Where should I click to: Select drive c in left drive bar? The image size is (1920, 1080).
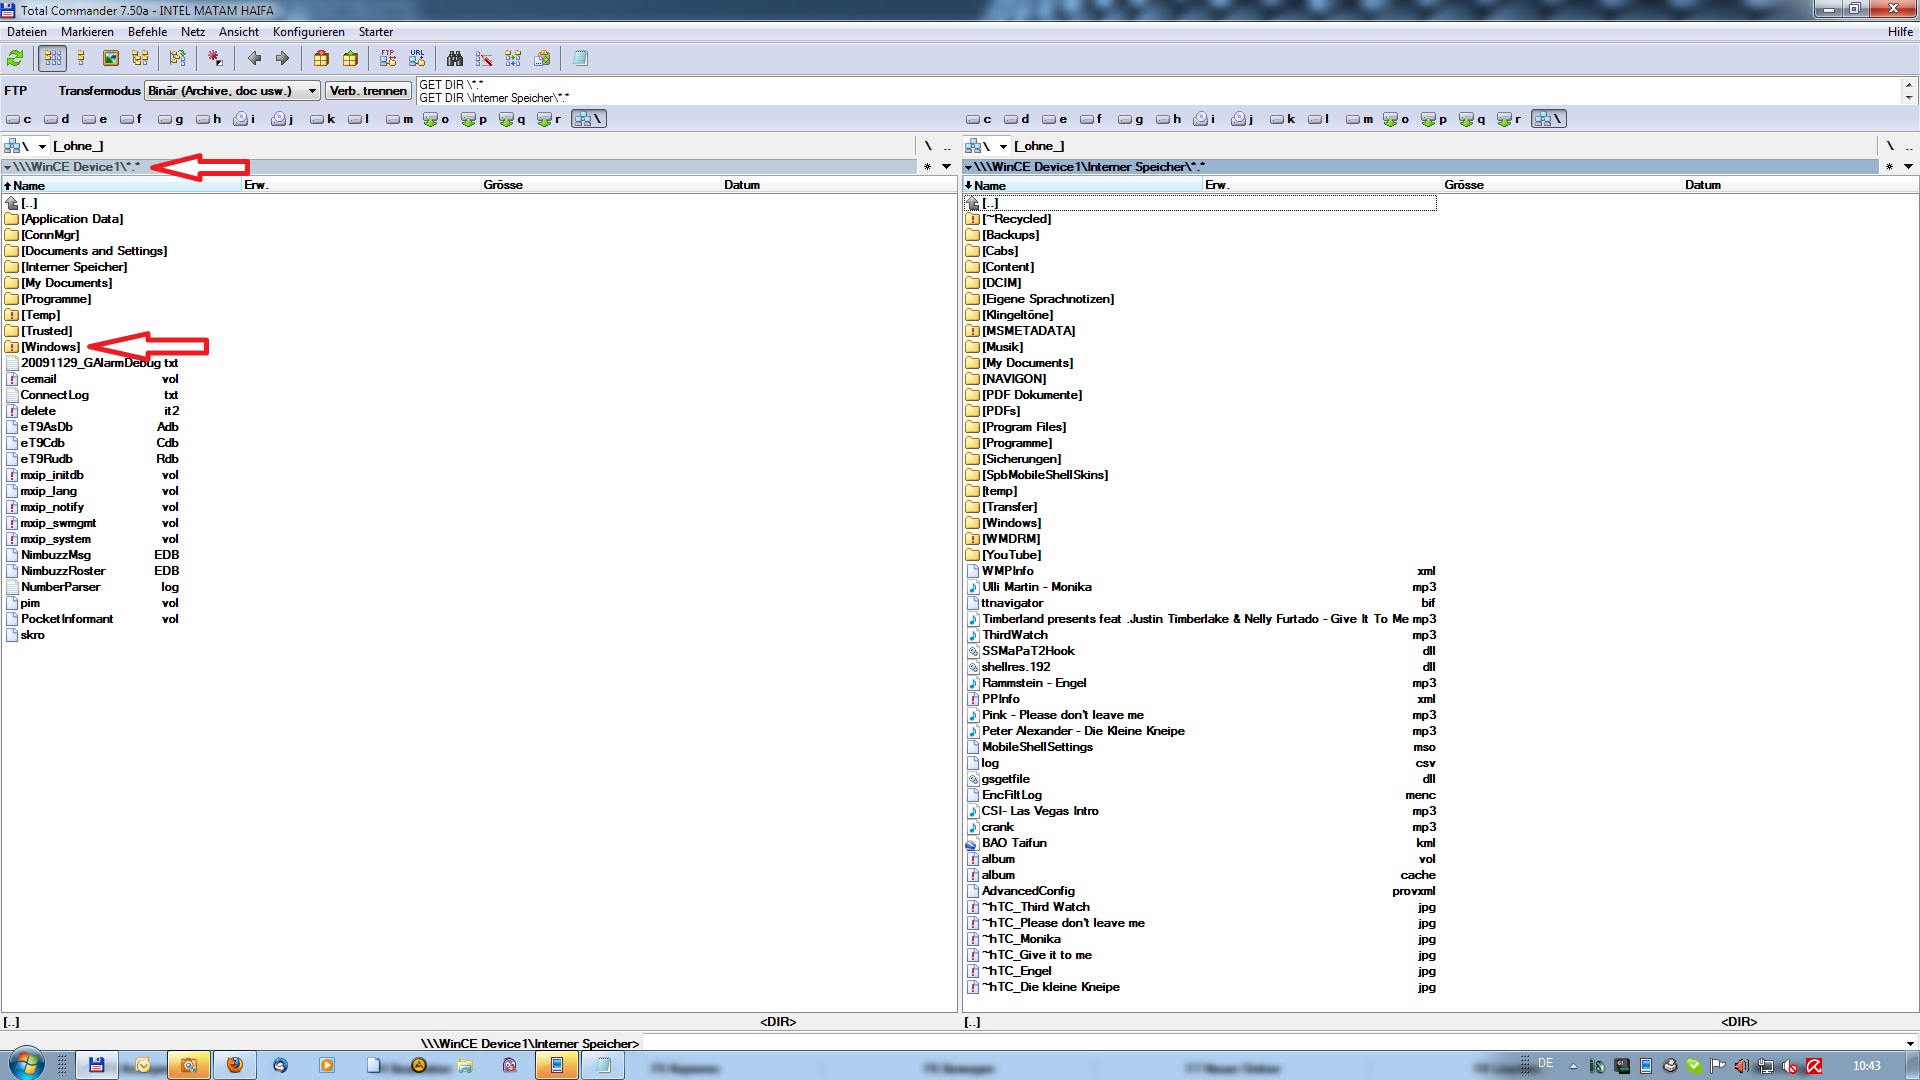[19, 119]
